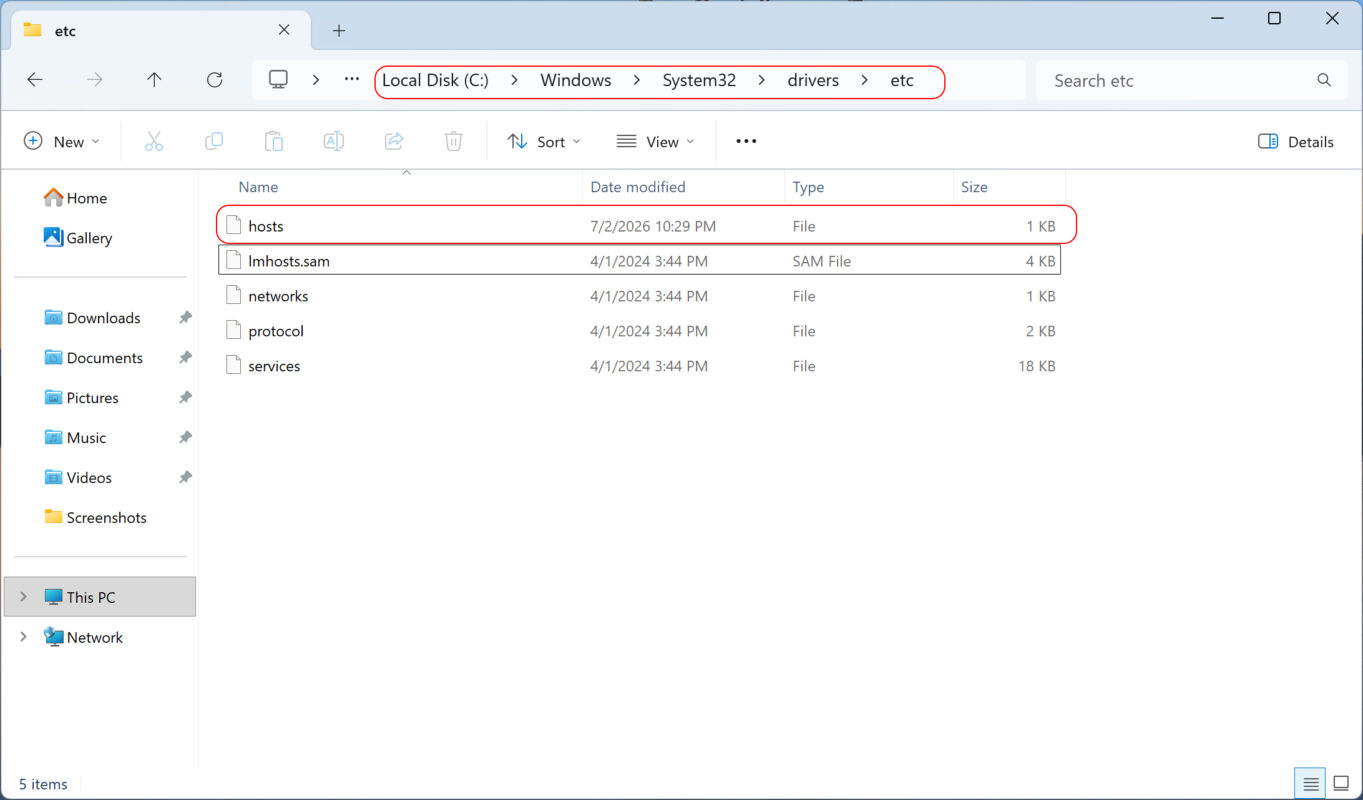Viewport: 1363px width, 800px height.
Task: Open a new tab with the plus button
Action: pyautogui.click(x=339, y=30)
